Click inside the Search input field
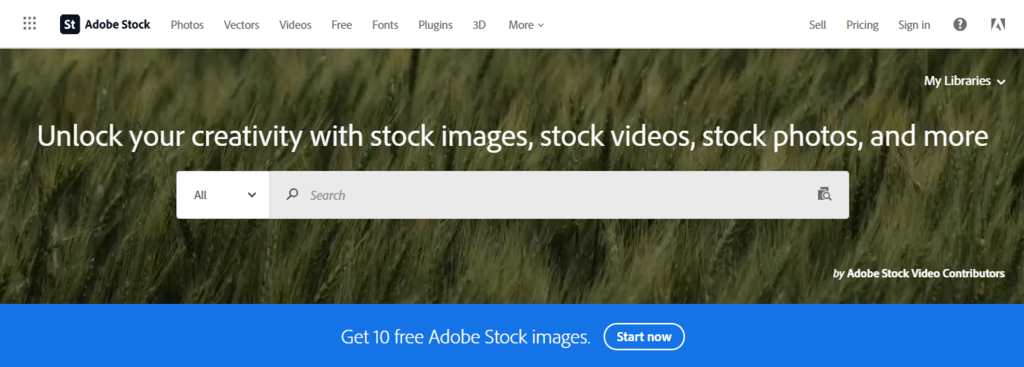Image resolution: width=1024 pixels, height=367 pixels. tap(559, 195)
